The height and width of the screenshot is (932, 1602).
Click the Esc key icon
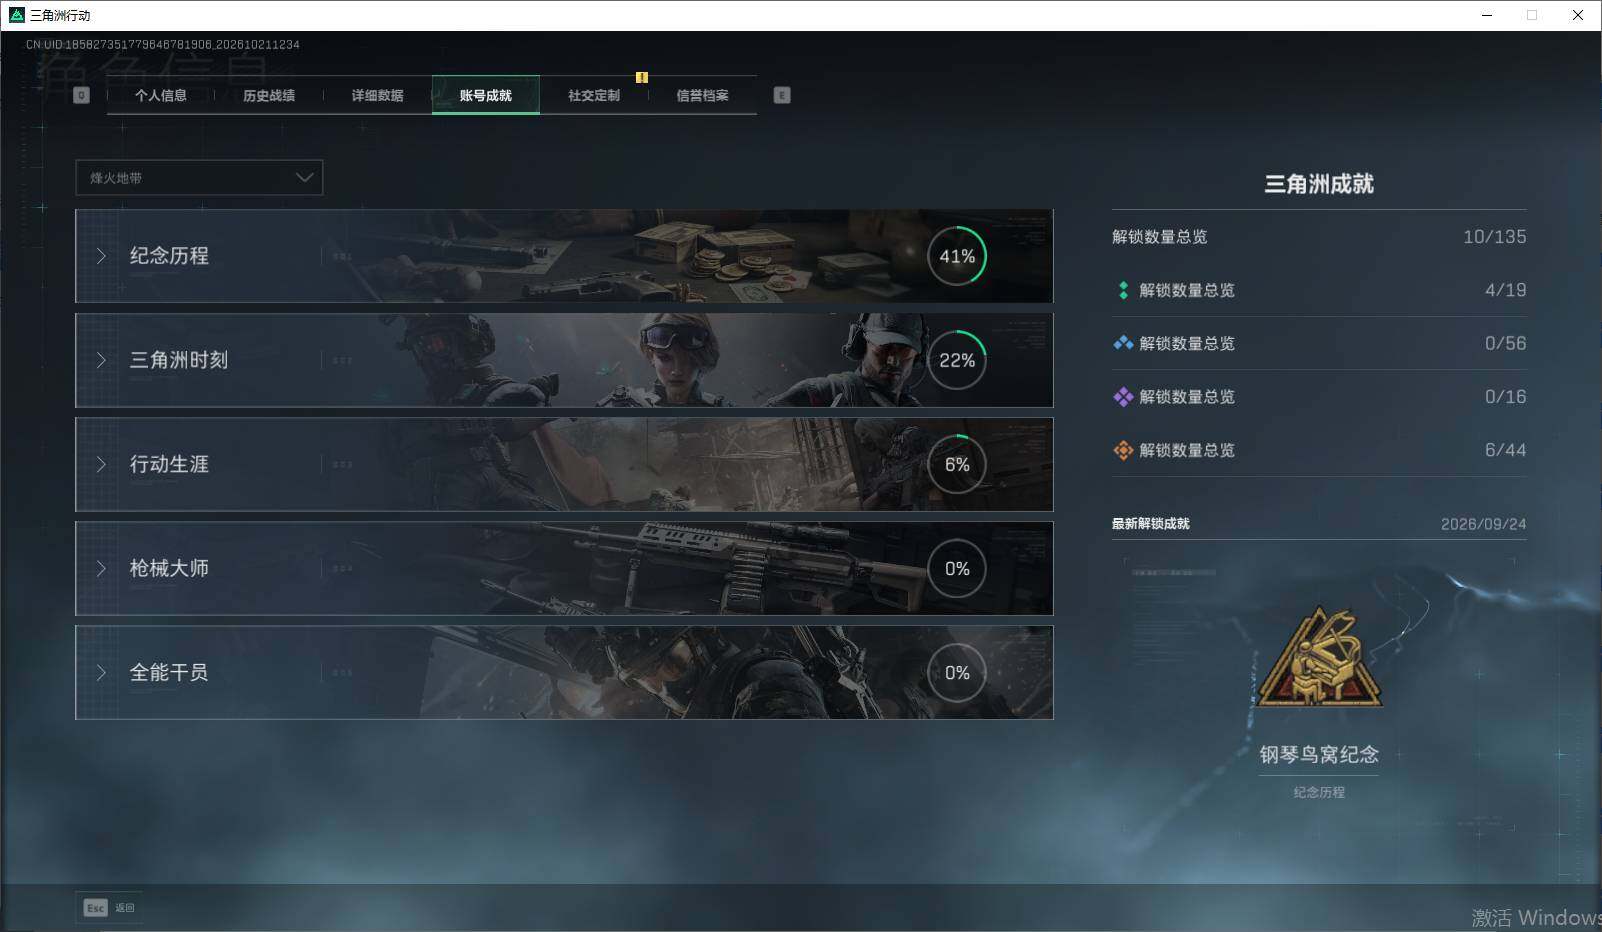(95, 908)
